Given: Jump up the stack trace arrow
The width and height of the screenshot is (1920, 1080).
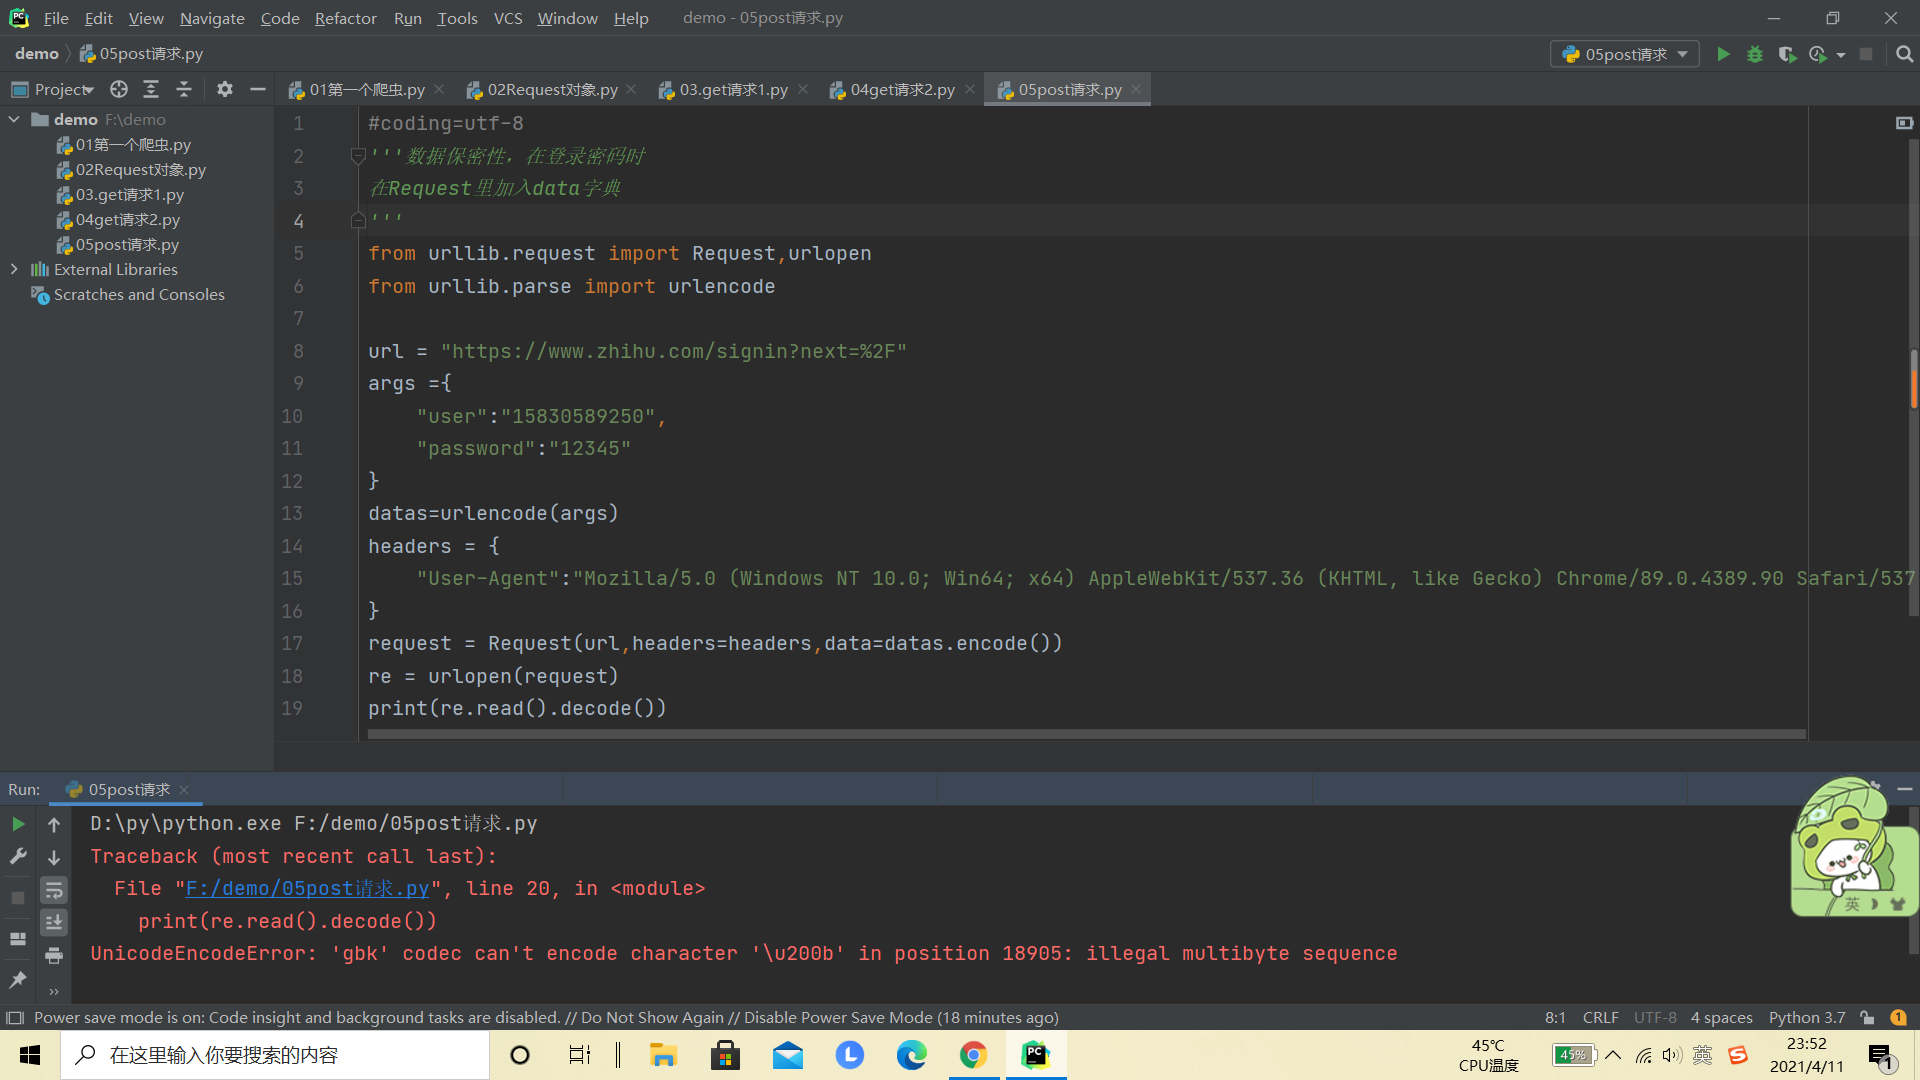Looking at the screenshot, I should coord(54,824).
